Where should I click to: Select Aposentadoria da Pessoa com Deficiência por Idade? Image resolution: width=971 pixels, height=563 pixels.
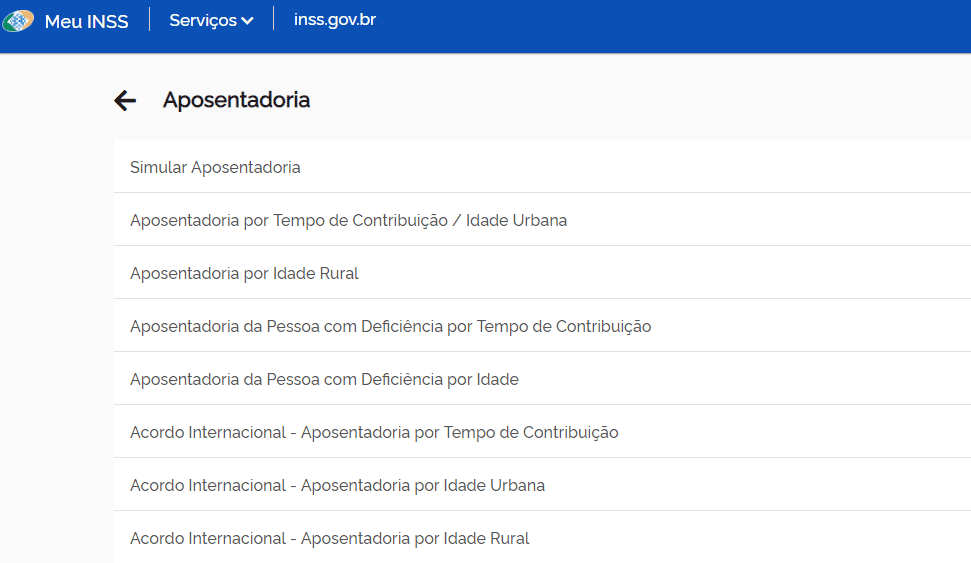(x=542, y=378)
